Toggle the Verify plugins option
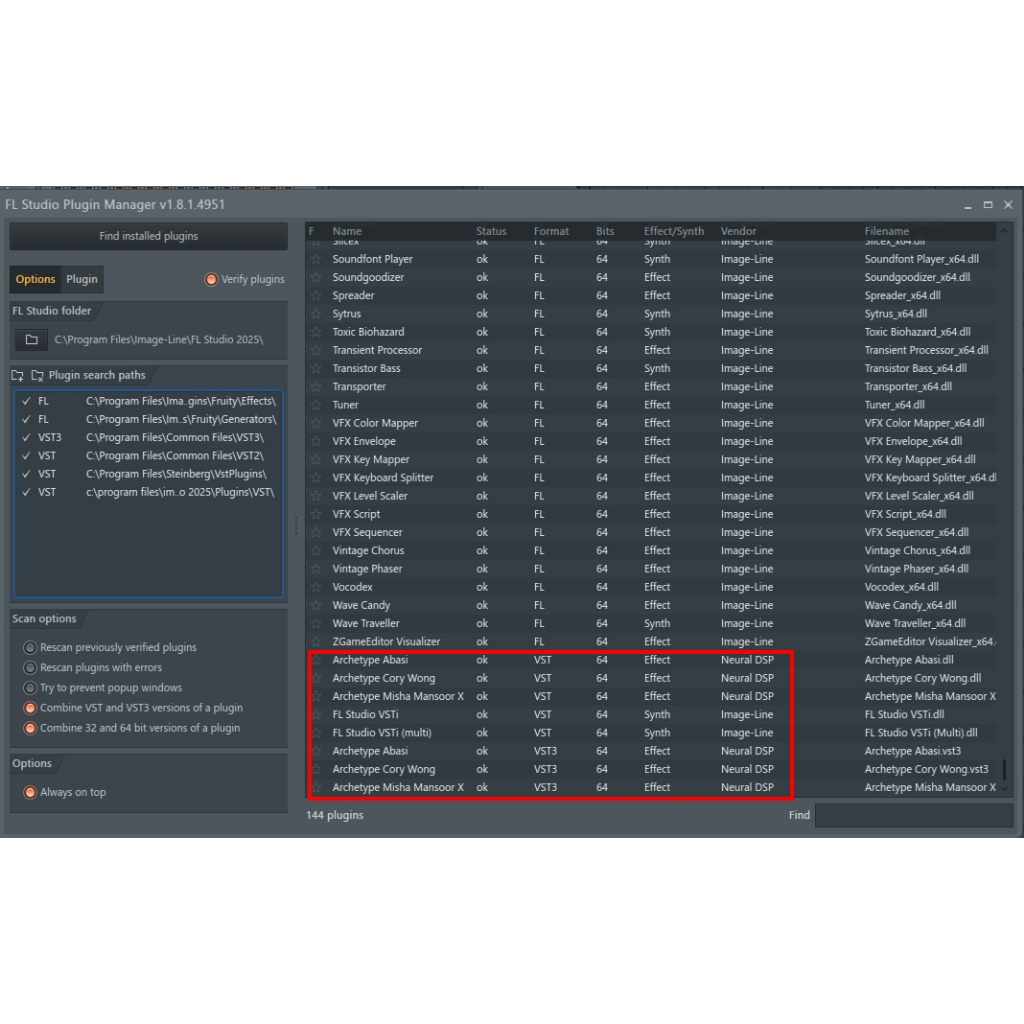This screenshot has width=1024, height=1024. point(211,280)
